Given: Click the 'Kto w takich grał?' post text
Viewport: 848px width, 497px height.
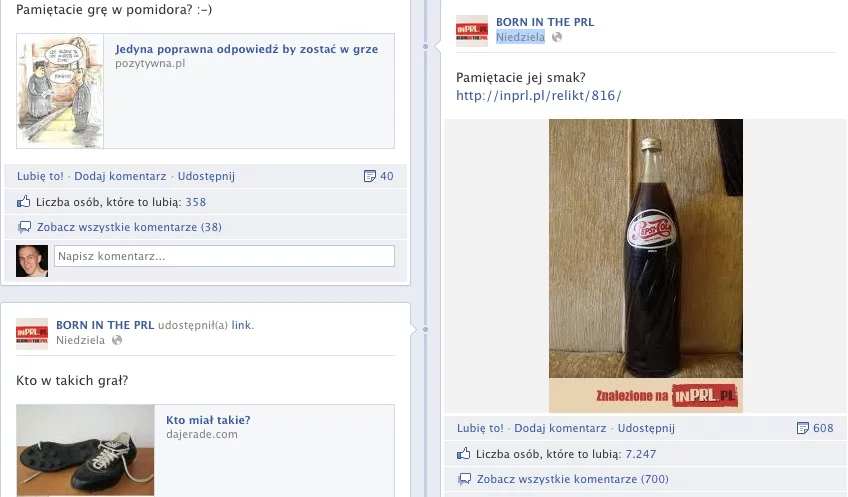Looking at the screenshot, I should 72,381.
